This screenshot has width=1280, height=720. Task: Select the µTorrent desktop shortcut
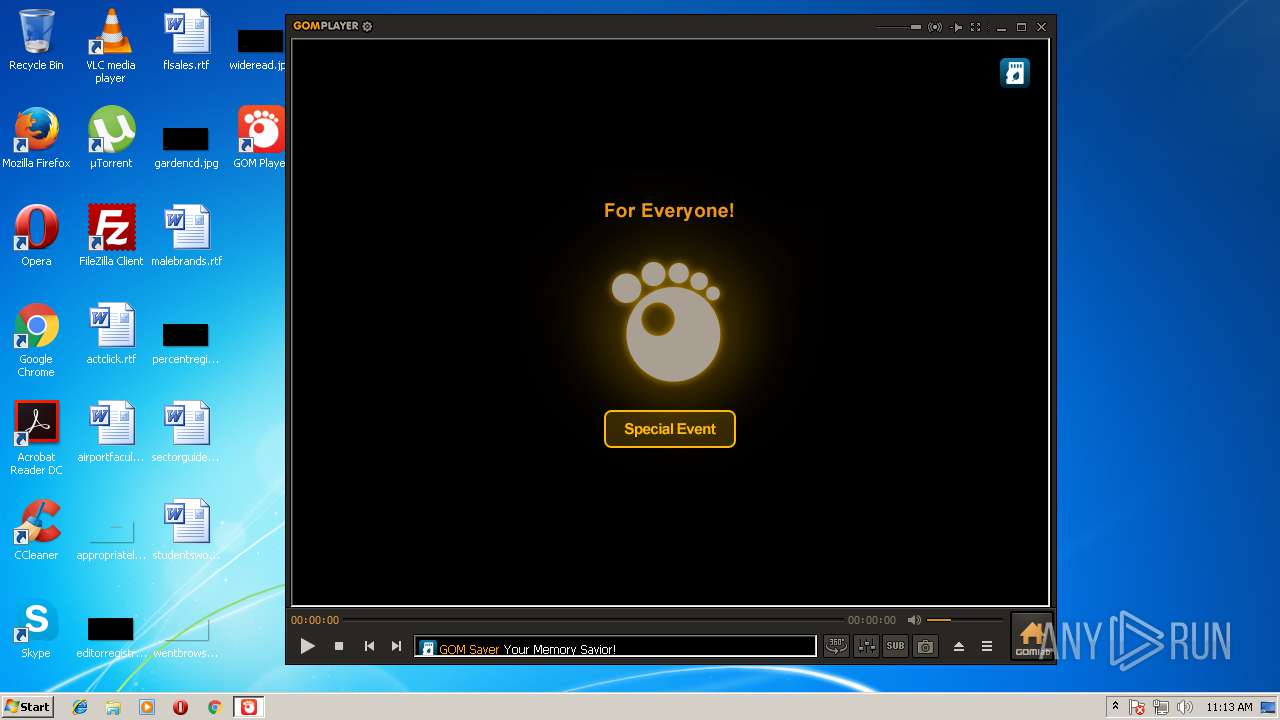coord(111,138)
